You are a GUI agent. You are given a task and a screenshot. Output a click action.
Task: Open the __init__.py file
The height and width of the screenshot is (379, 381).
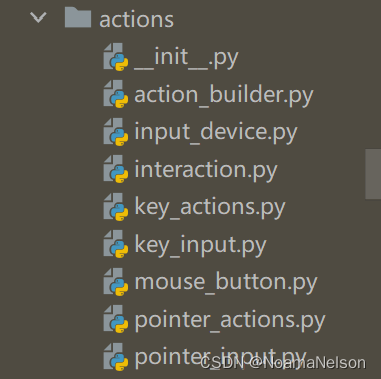coord(186,58)
